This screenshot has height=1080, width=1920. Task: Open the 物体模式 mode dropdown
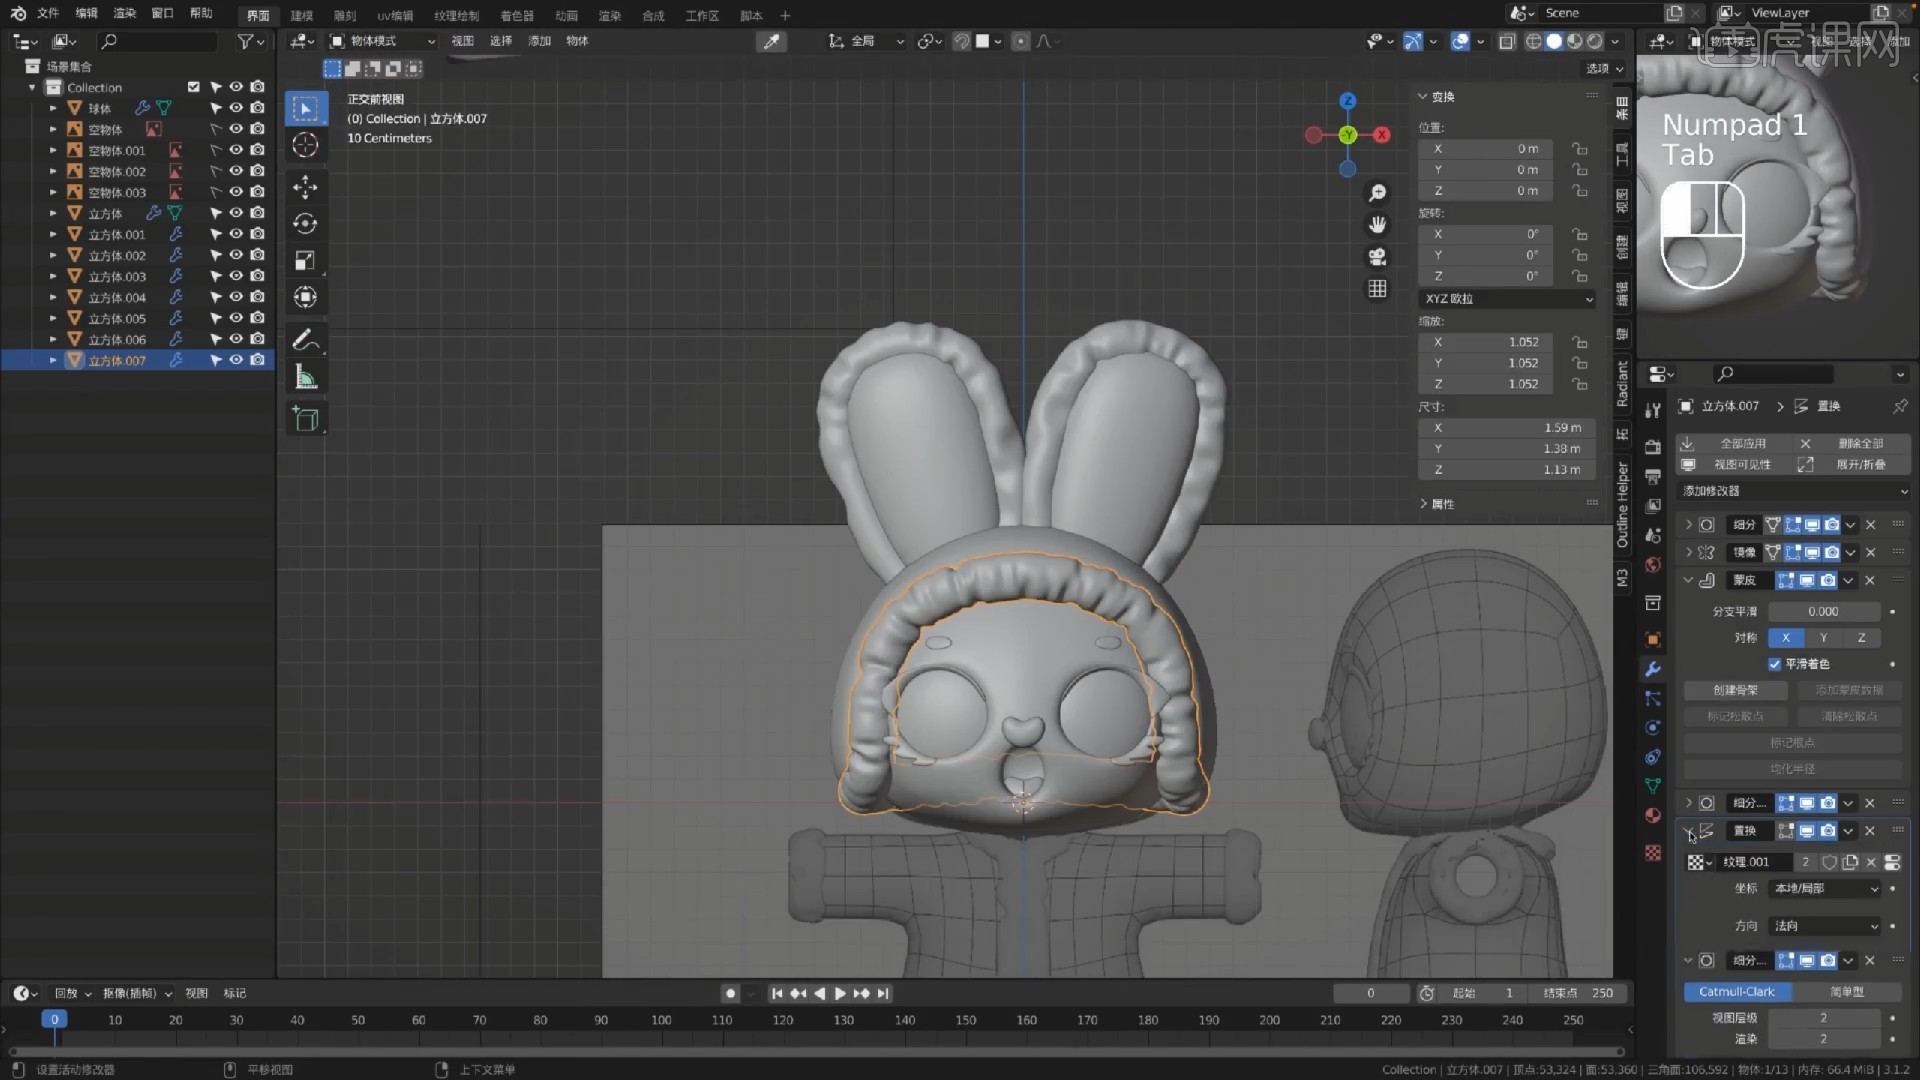383,41
